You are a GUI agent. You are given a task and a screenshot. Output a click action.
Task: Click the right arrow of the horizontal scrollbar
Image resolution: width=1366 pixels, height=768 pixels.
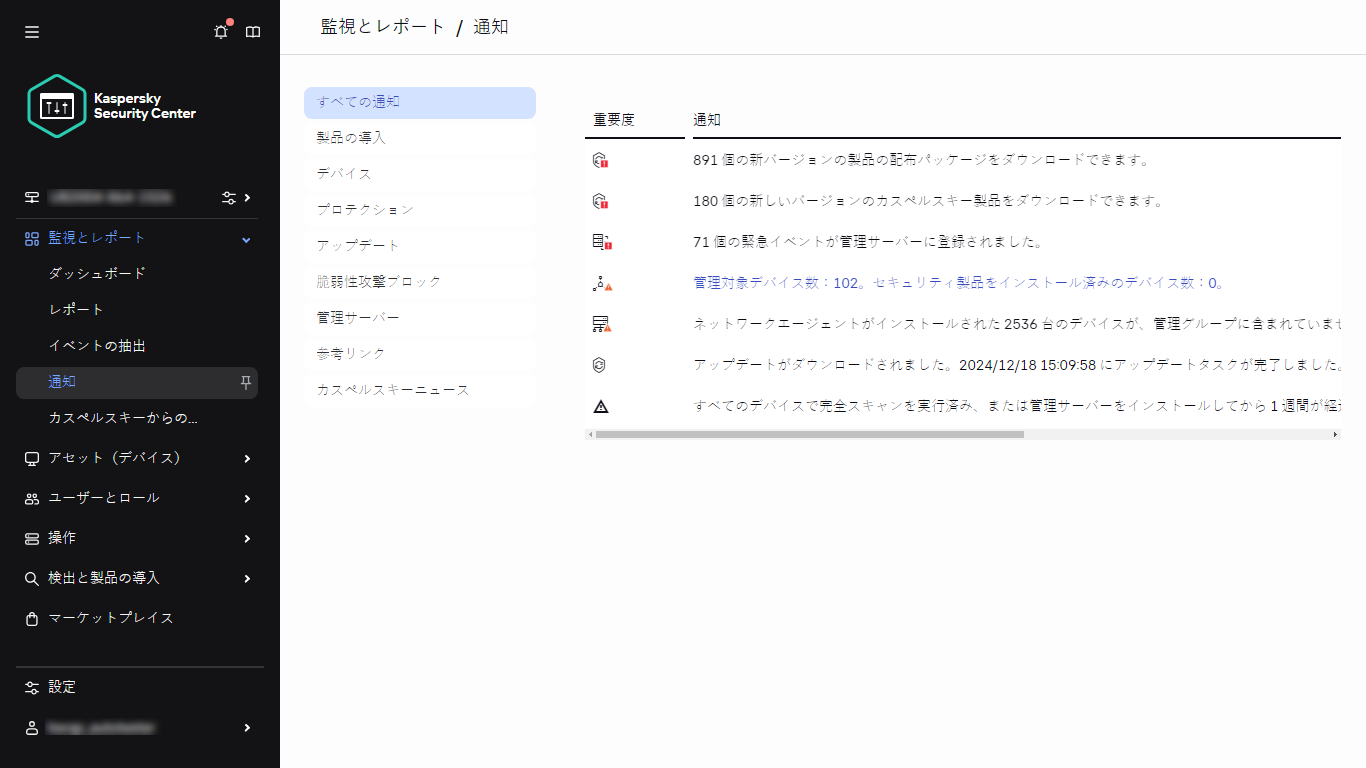(1335, 435)
